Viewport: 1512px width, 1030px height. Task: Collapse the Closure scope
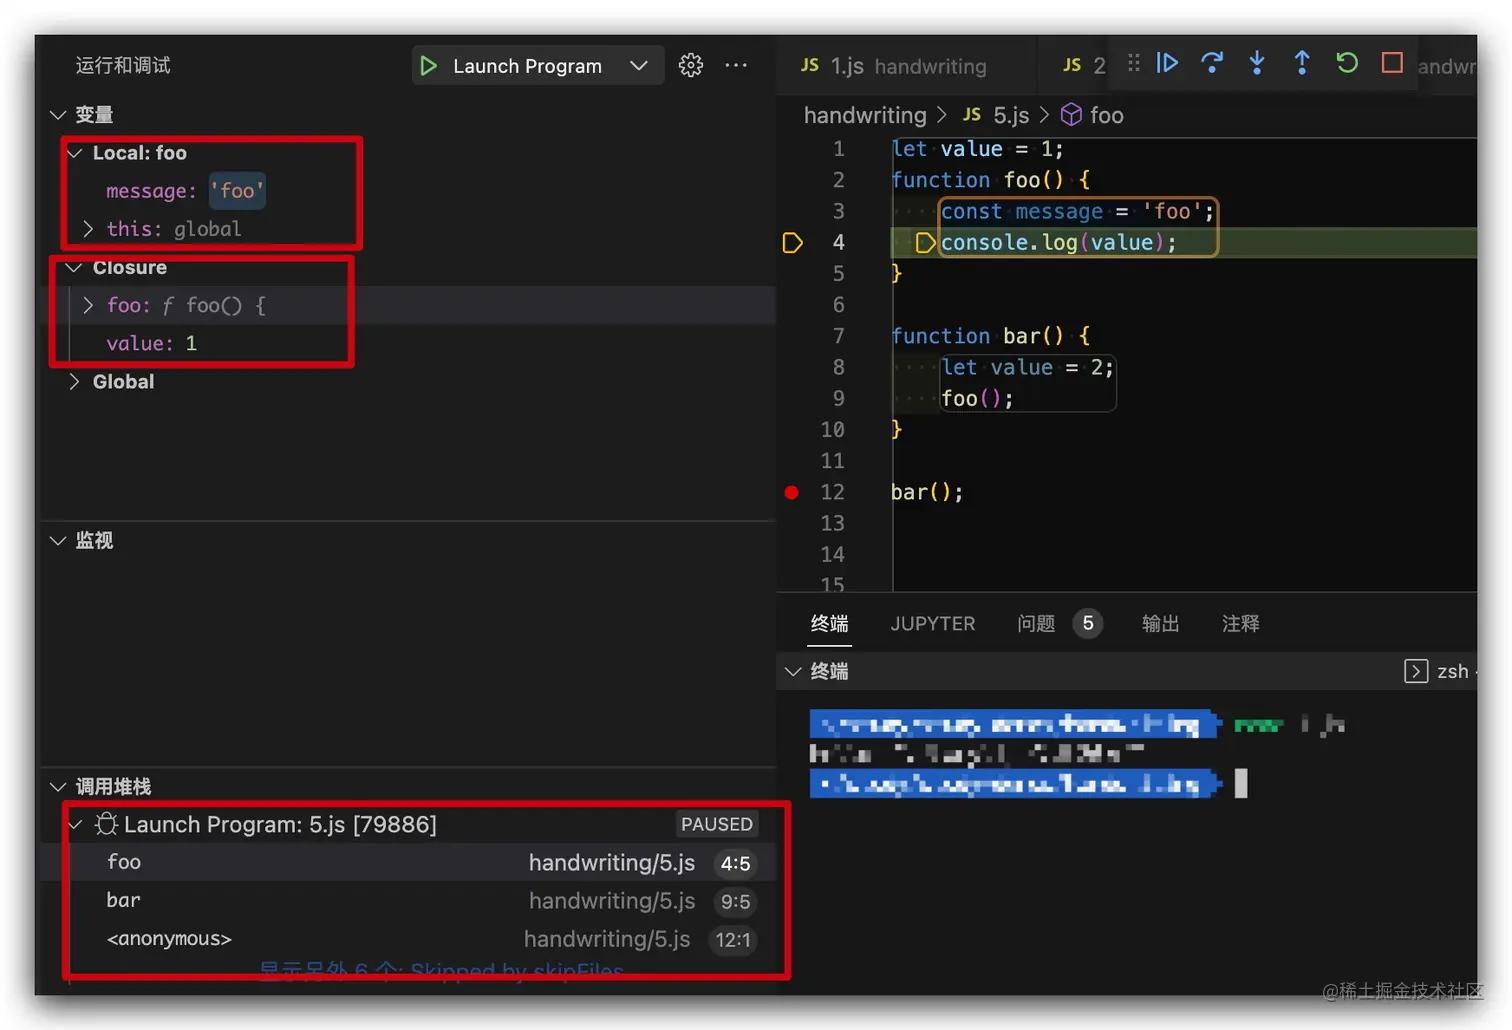[74, 268]
